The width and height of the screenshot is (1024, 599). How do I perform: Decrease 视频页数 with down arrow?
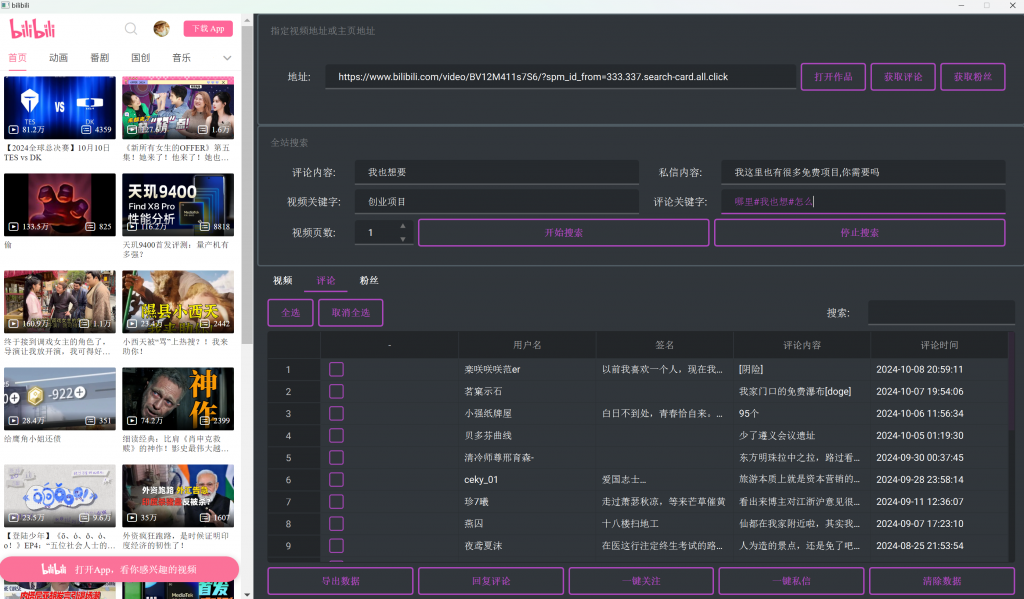pyautogui.click(x=402, y=239)
